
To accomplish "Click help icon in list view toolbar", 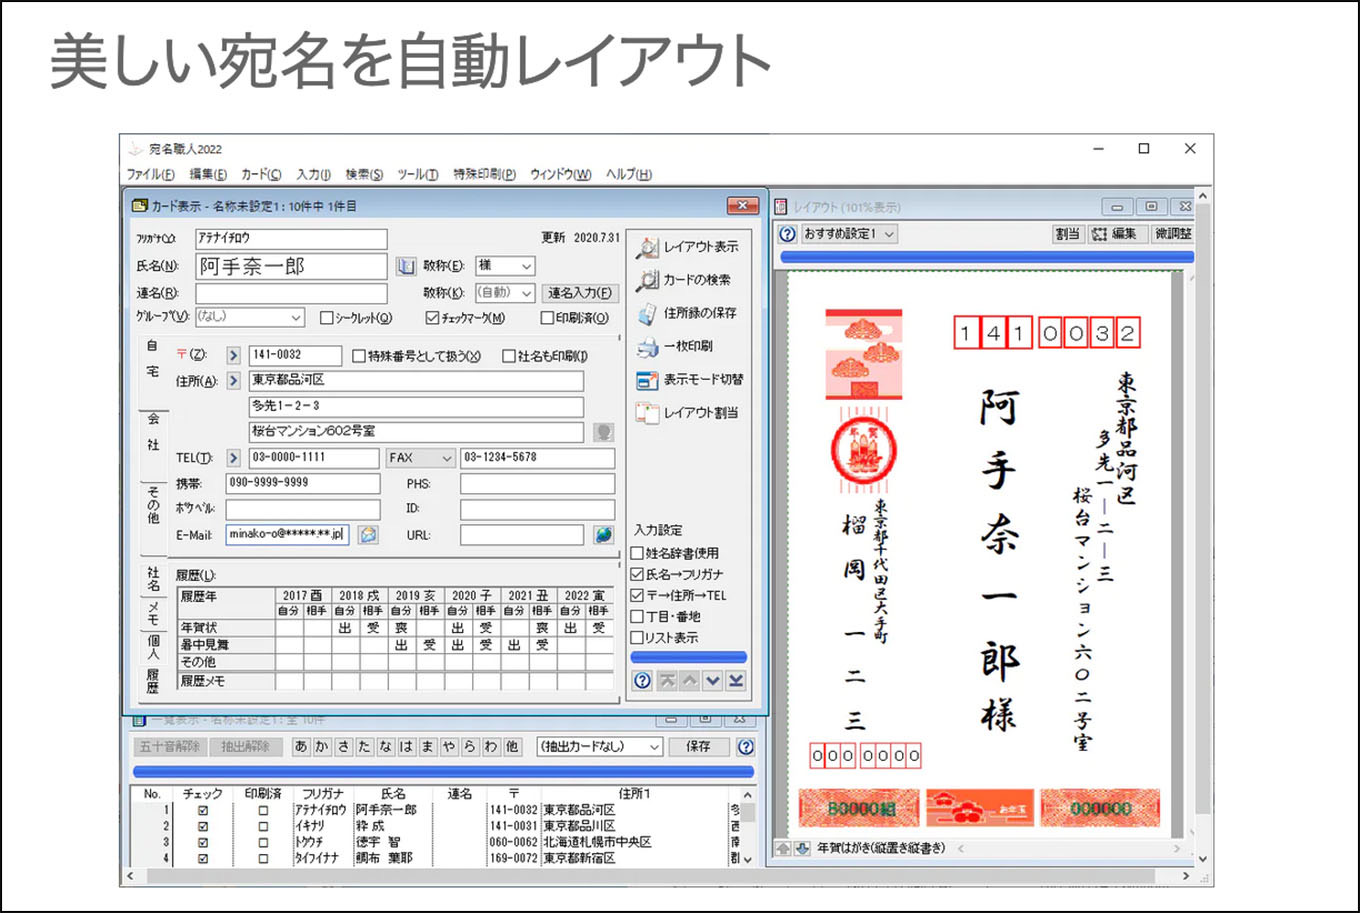I will (x=745, y=747).
